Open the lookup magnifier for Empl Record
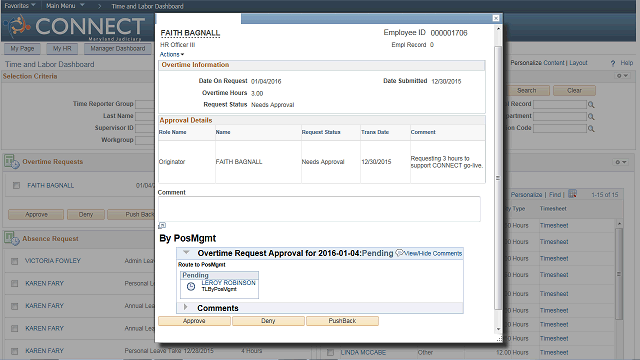This screenshot has width=640, height=360. (591, 104)
